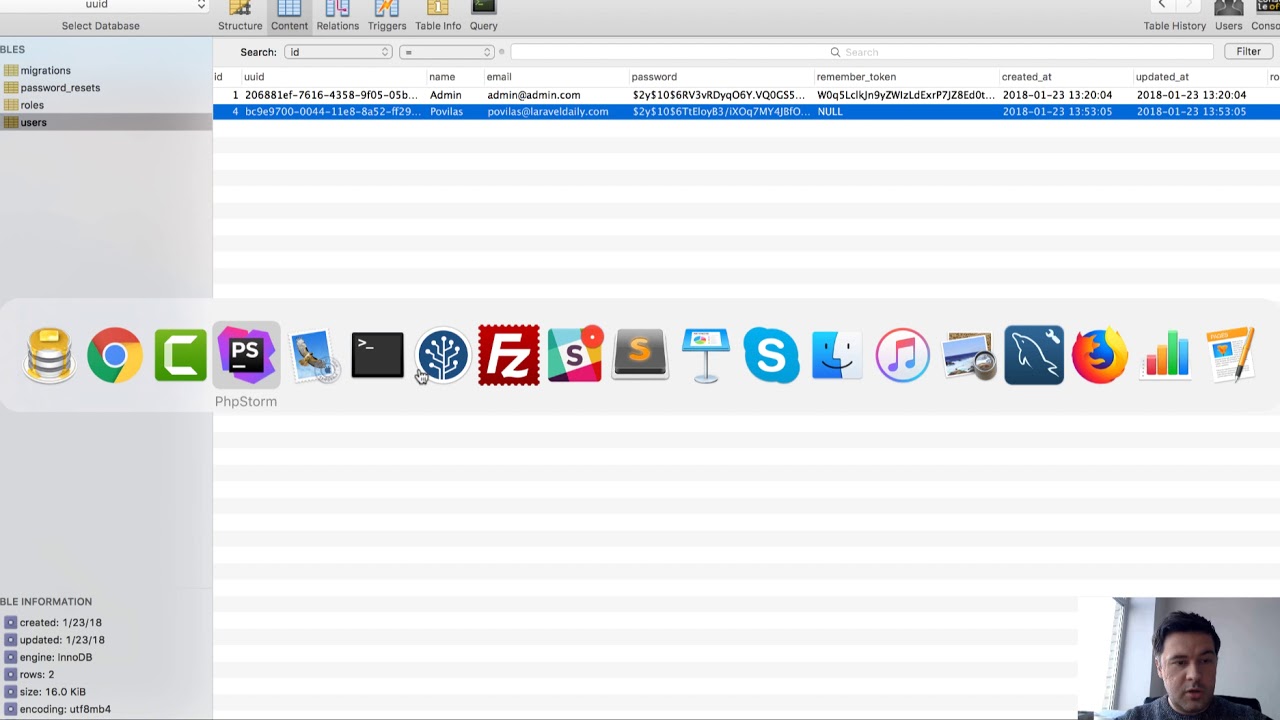Click the 'updated: 1/23/18' info row
The width and height of the screenshot is (1280, 720).
click(x=62, y=640)
